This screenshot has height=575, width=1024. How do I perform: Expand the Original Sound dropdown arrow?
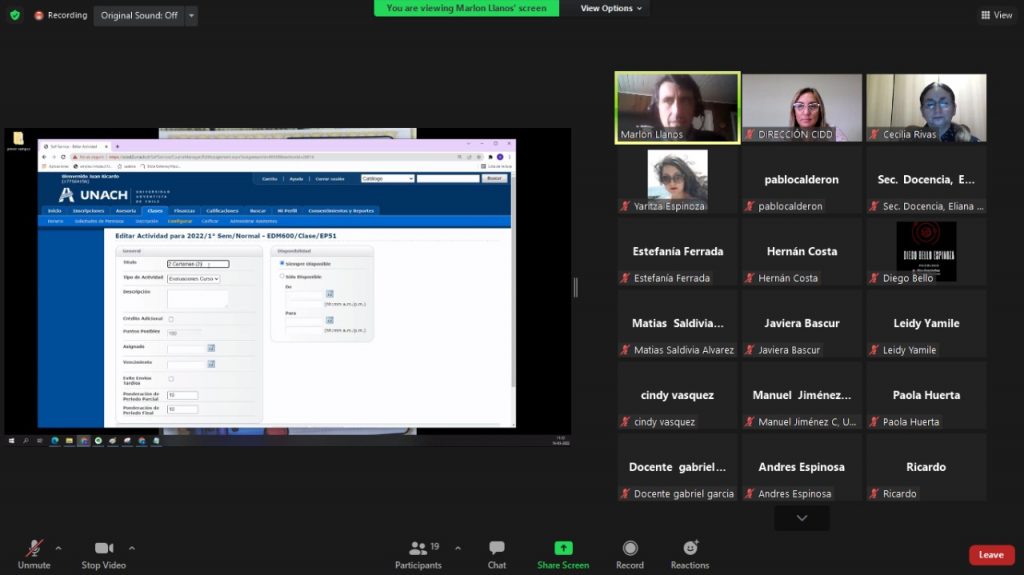(191, 16)
